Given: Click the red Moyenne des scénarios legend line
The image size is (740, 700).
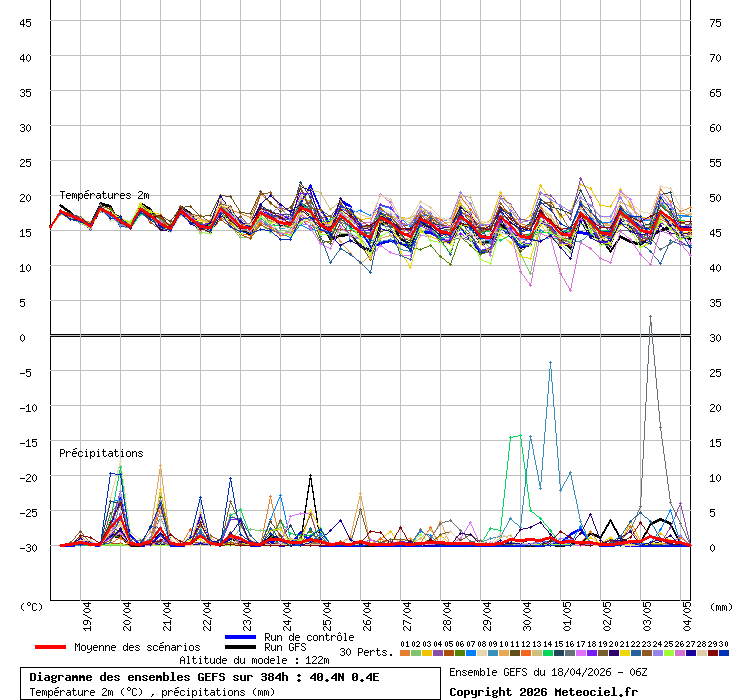Looking at the screenshot, I should [65, 647].
